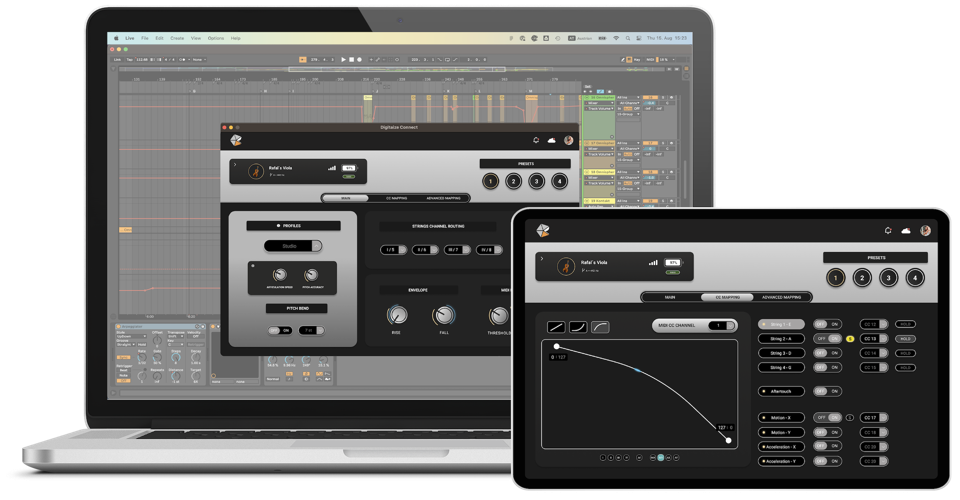Screen dimensions: 960x500
Task: Open the MIDI CC Channel selector
Action: pos(717,325)
